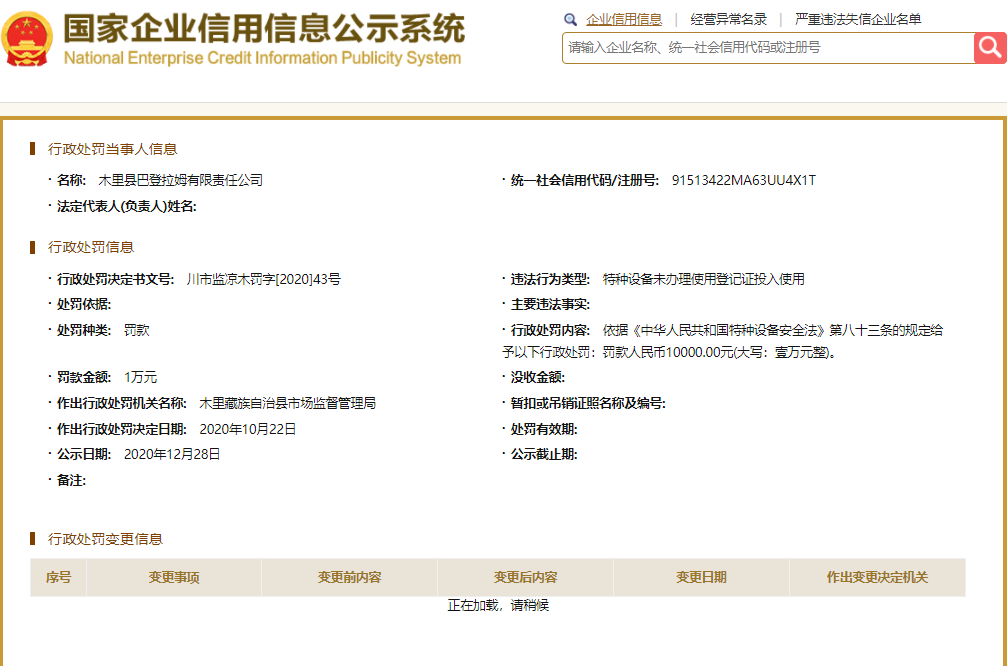Screen dimensions: 1007x666
Task: Click the 处罚依据 label
Action: 83,305
